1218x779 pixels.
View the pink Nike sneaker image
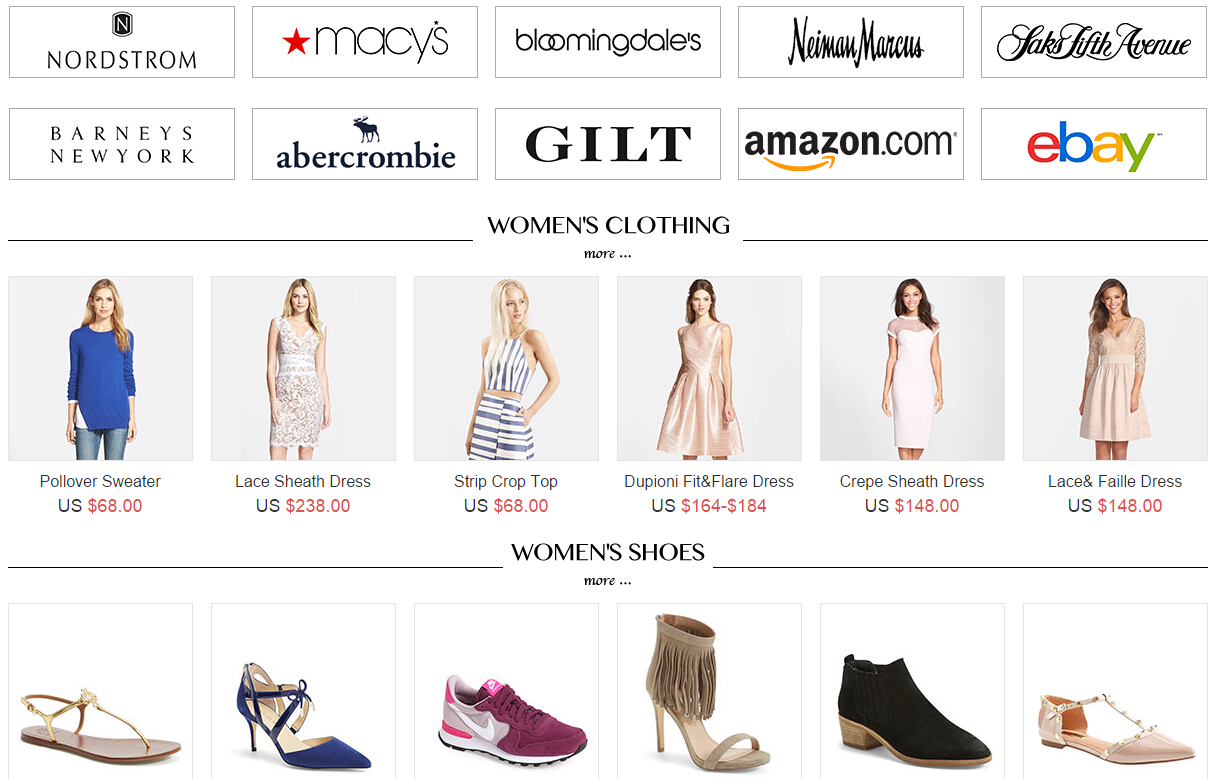click(506, 691)
